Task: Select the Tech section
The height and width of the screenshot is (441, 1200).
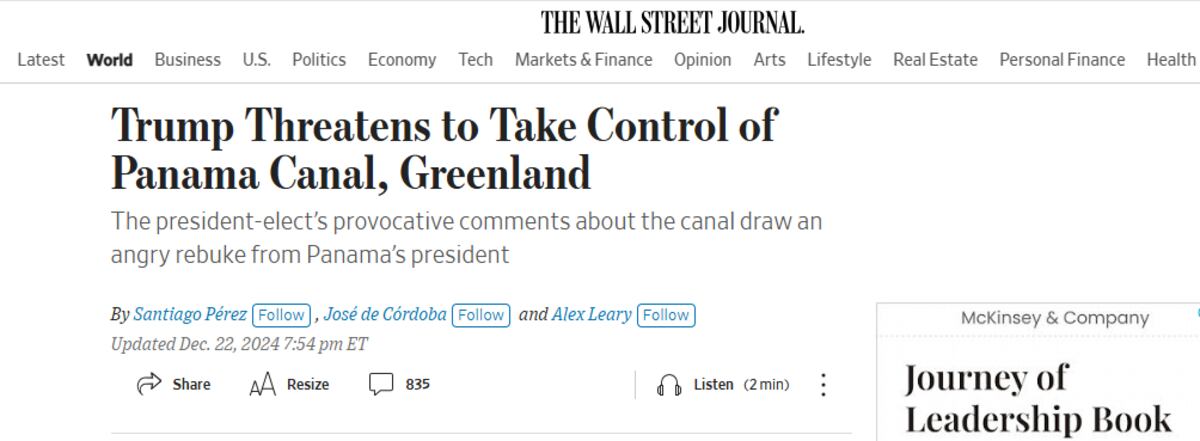Action: coord(475,60)
